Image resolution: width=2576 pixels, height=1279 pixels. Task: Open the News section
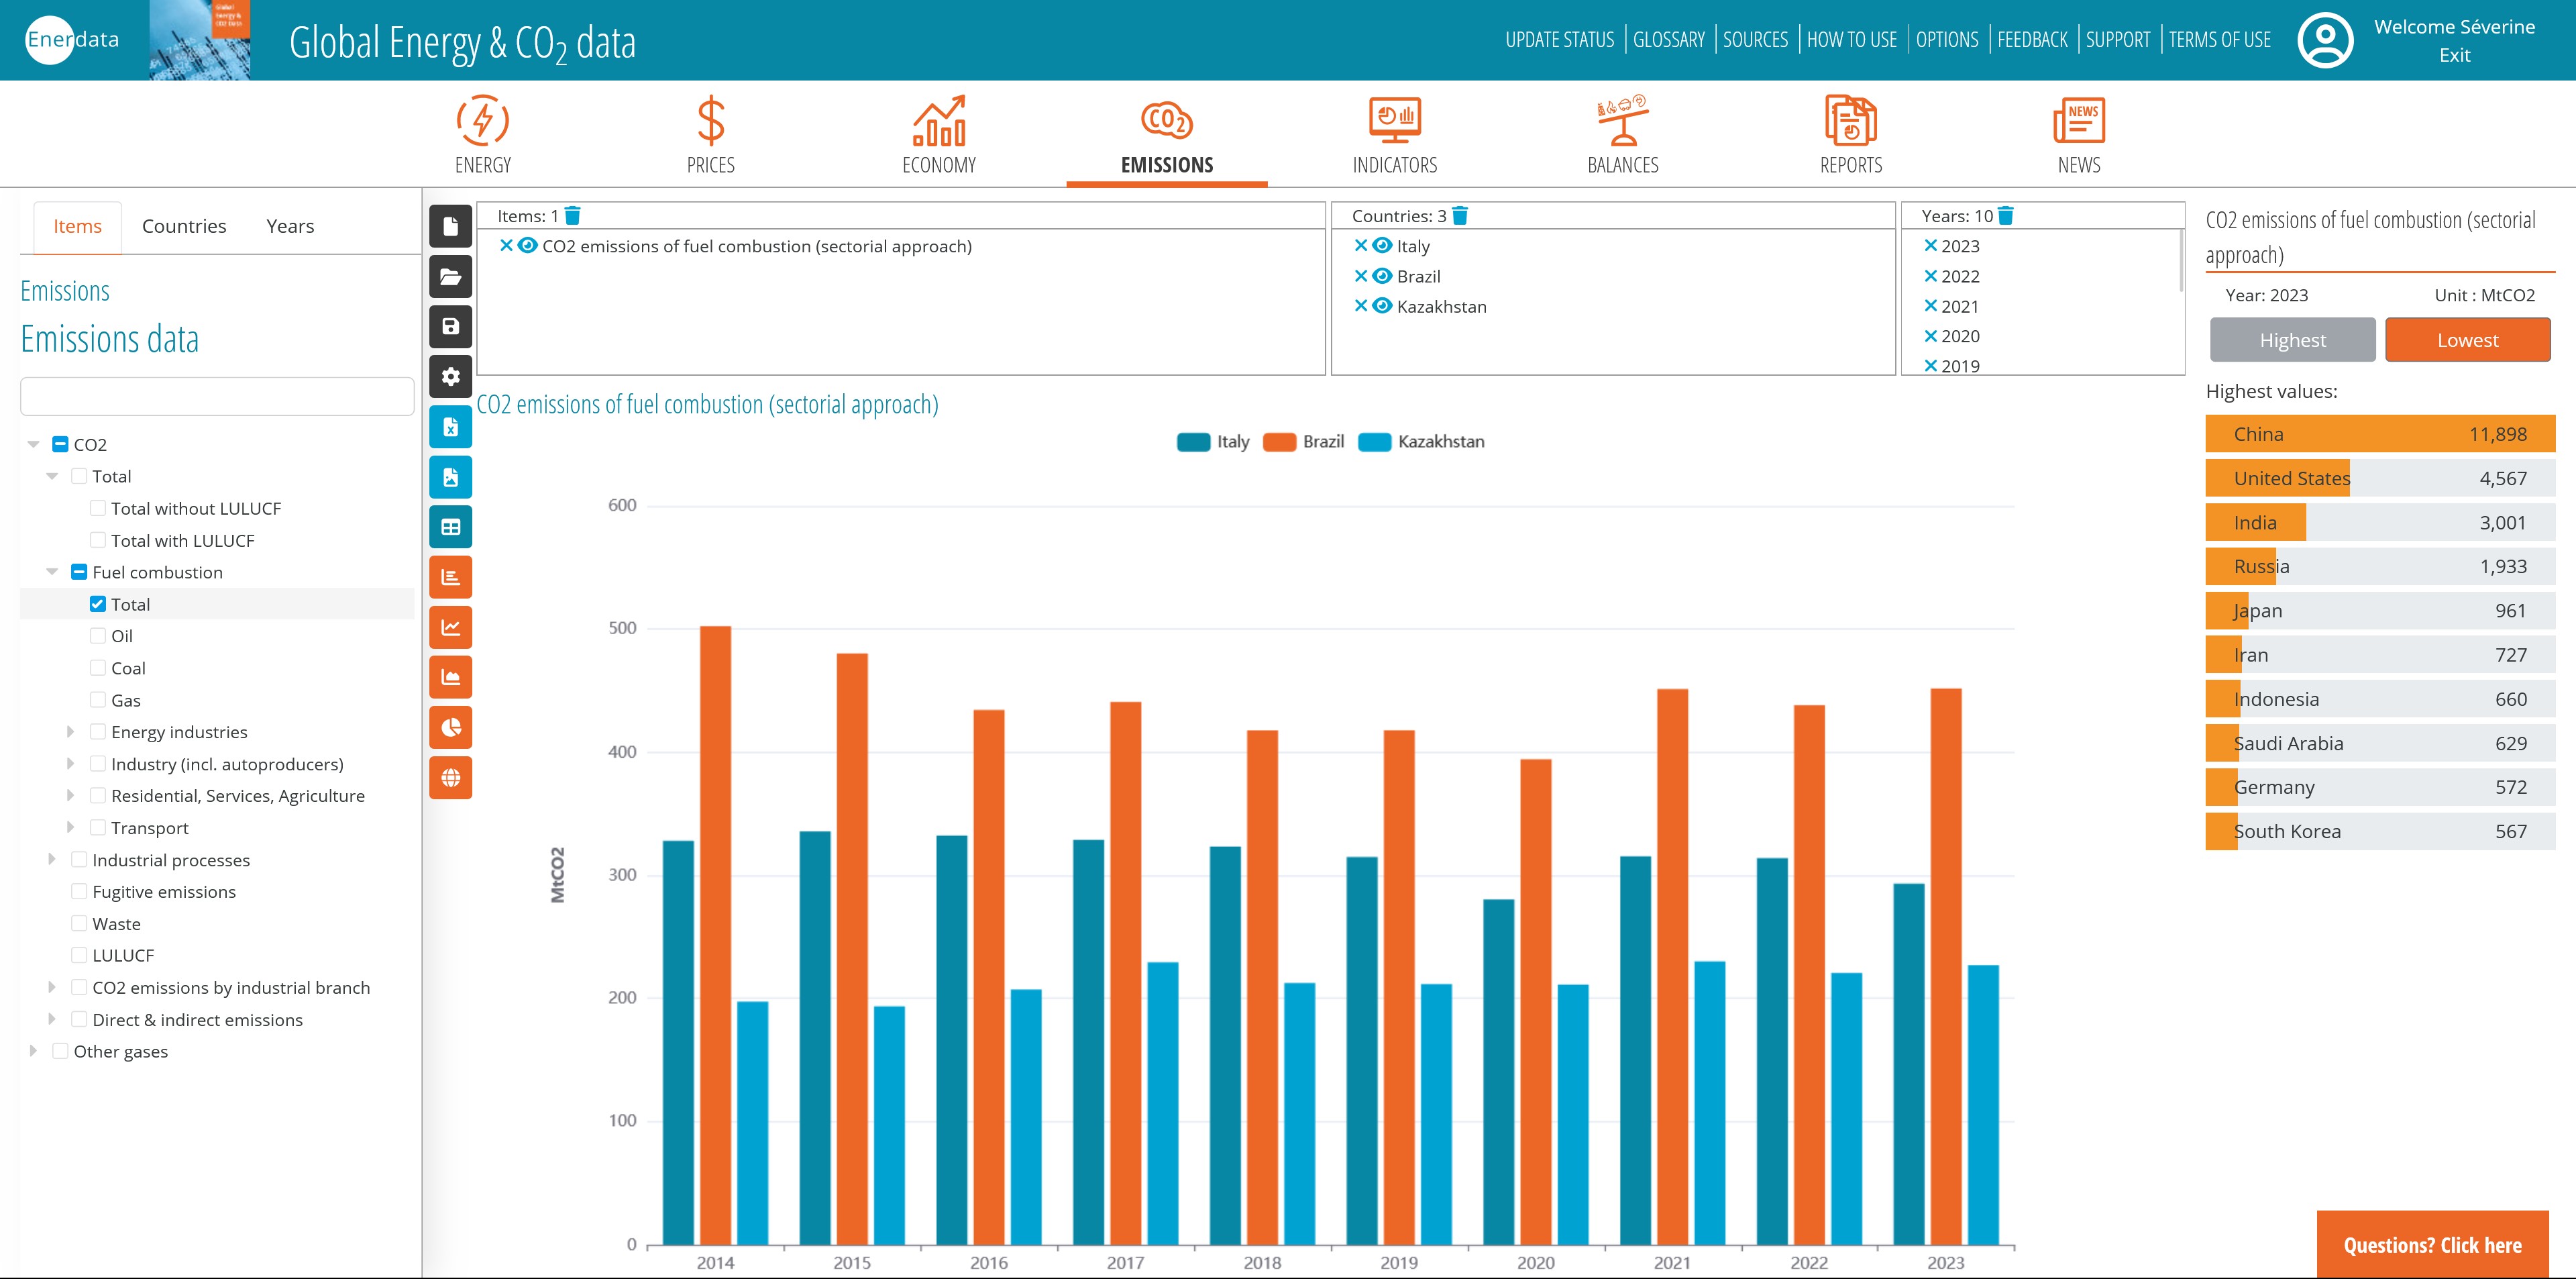click(x=2079, y=135)
